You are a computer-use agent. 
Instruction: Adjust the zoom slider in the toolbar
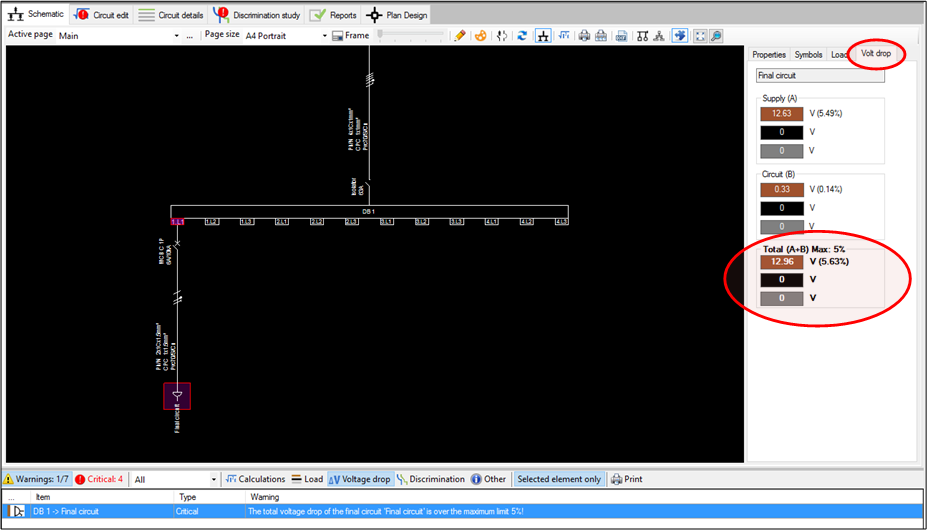[x=411, y=34]
